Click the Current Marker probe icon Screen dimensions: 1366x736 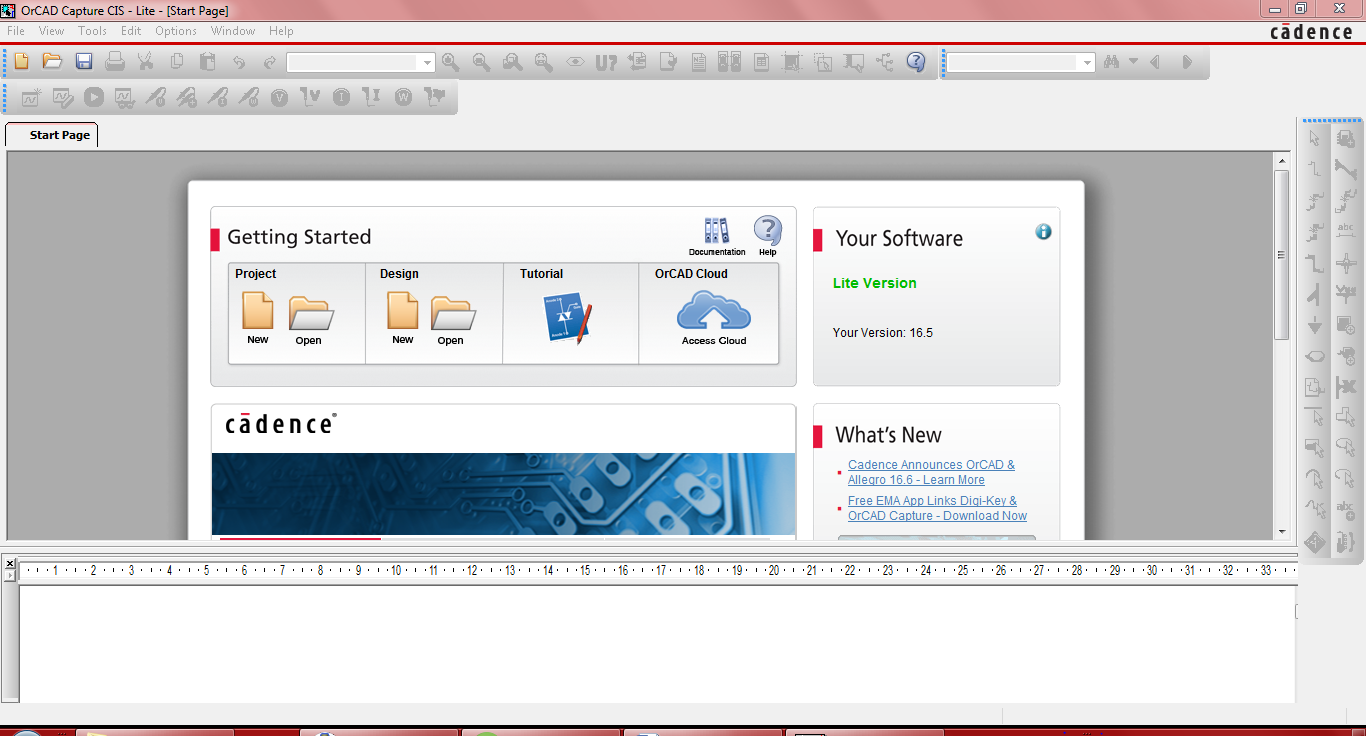point(217,98)
